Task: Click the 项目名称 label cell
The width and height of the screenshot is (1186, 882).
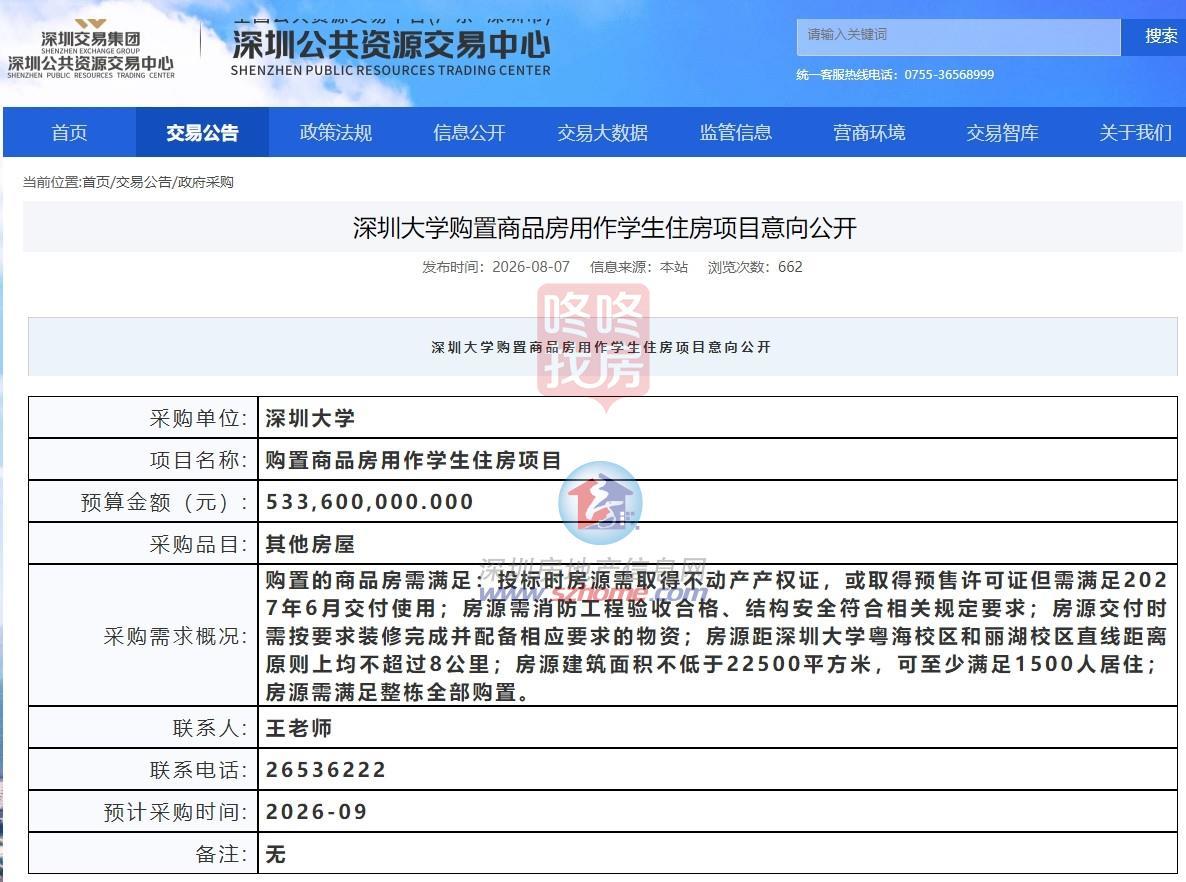Action: [x=143, y=459]
